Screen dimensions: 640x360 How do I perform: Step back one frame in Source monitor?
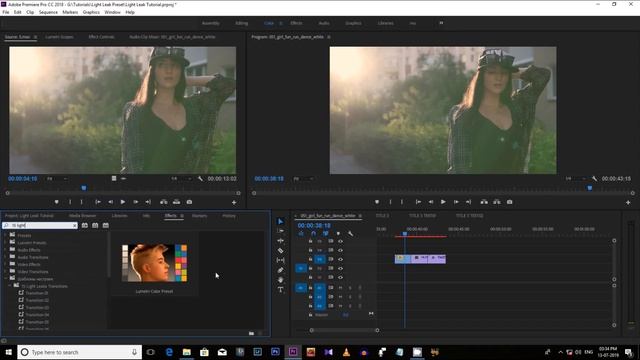pyautogui.click(x=111, y=202)
